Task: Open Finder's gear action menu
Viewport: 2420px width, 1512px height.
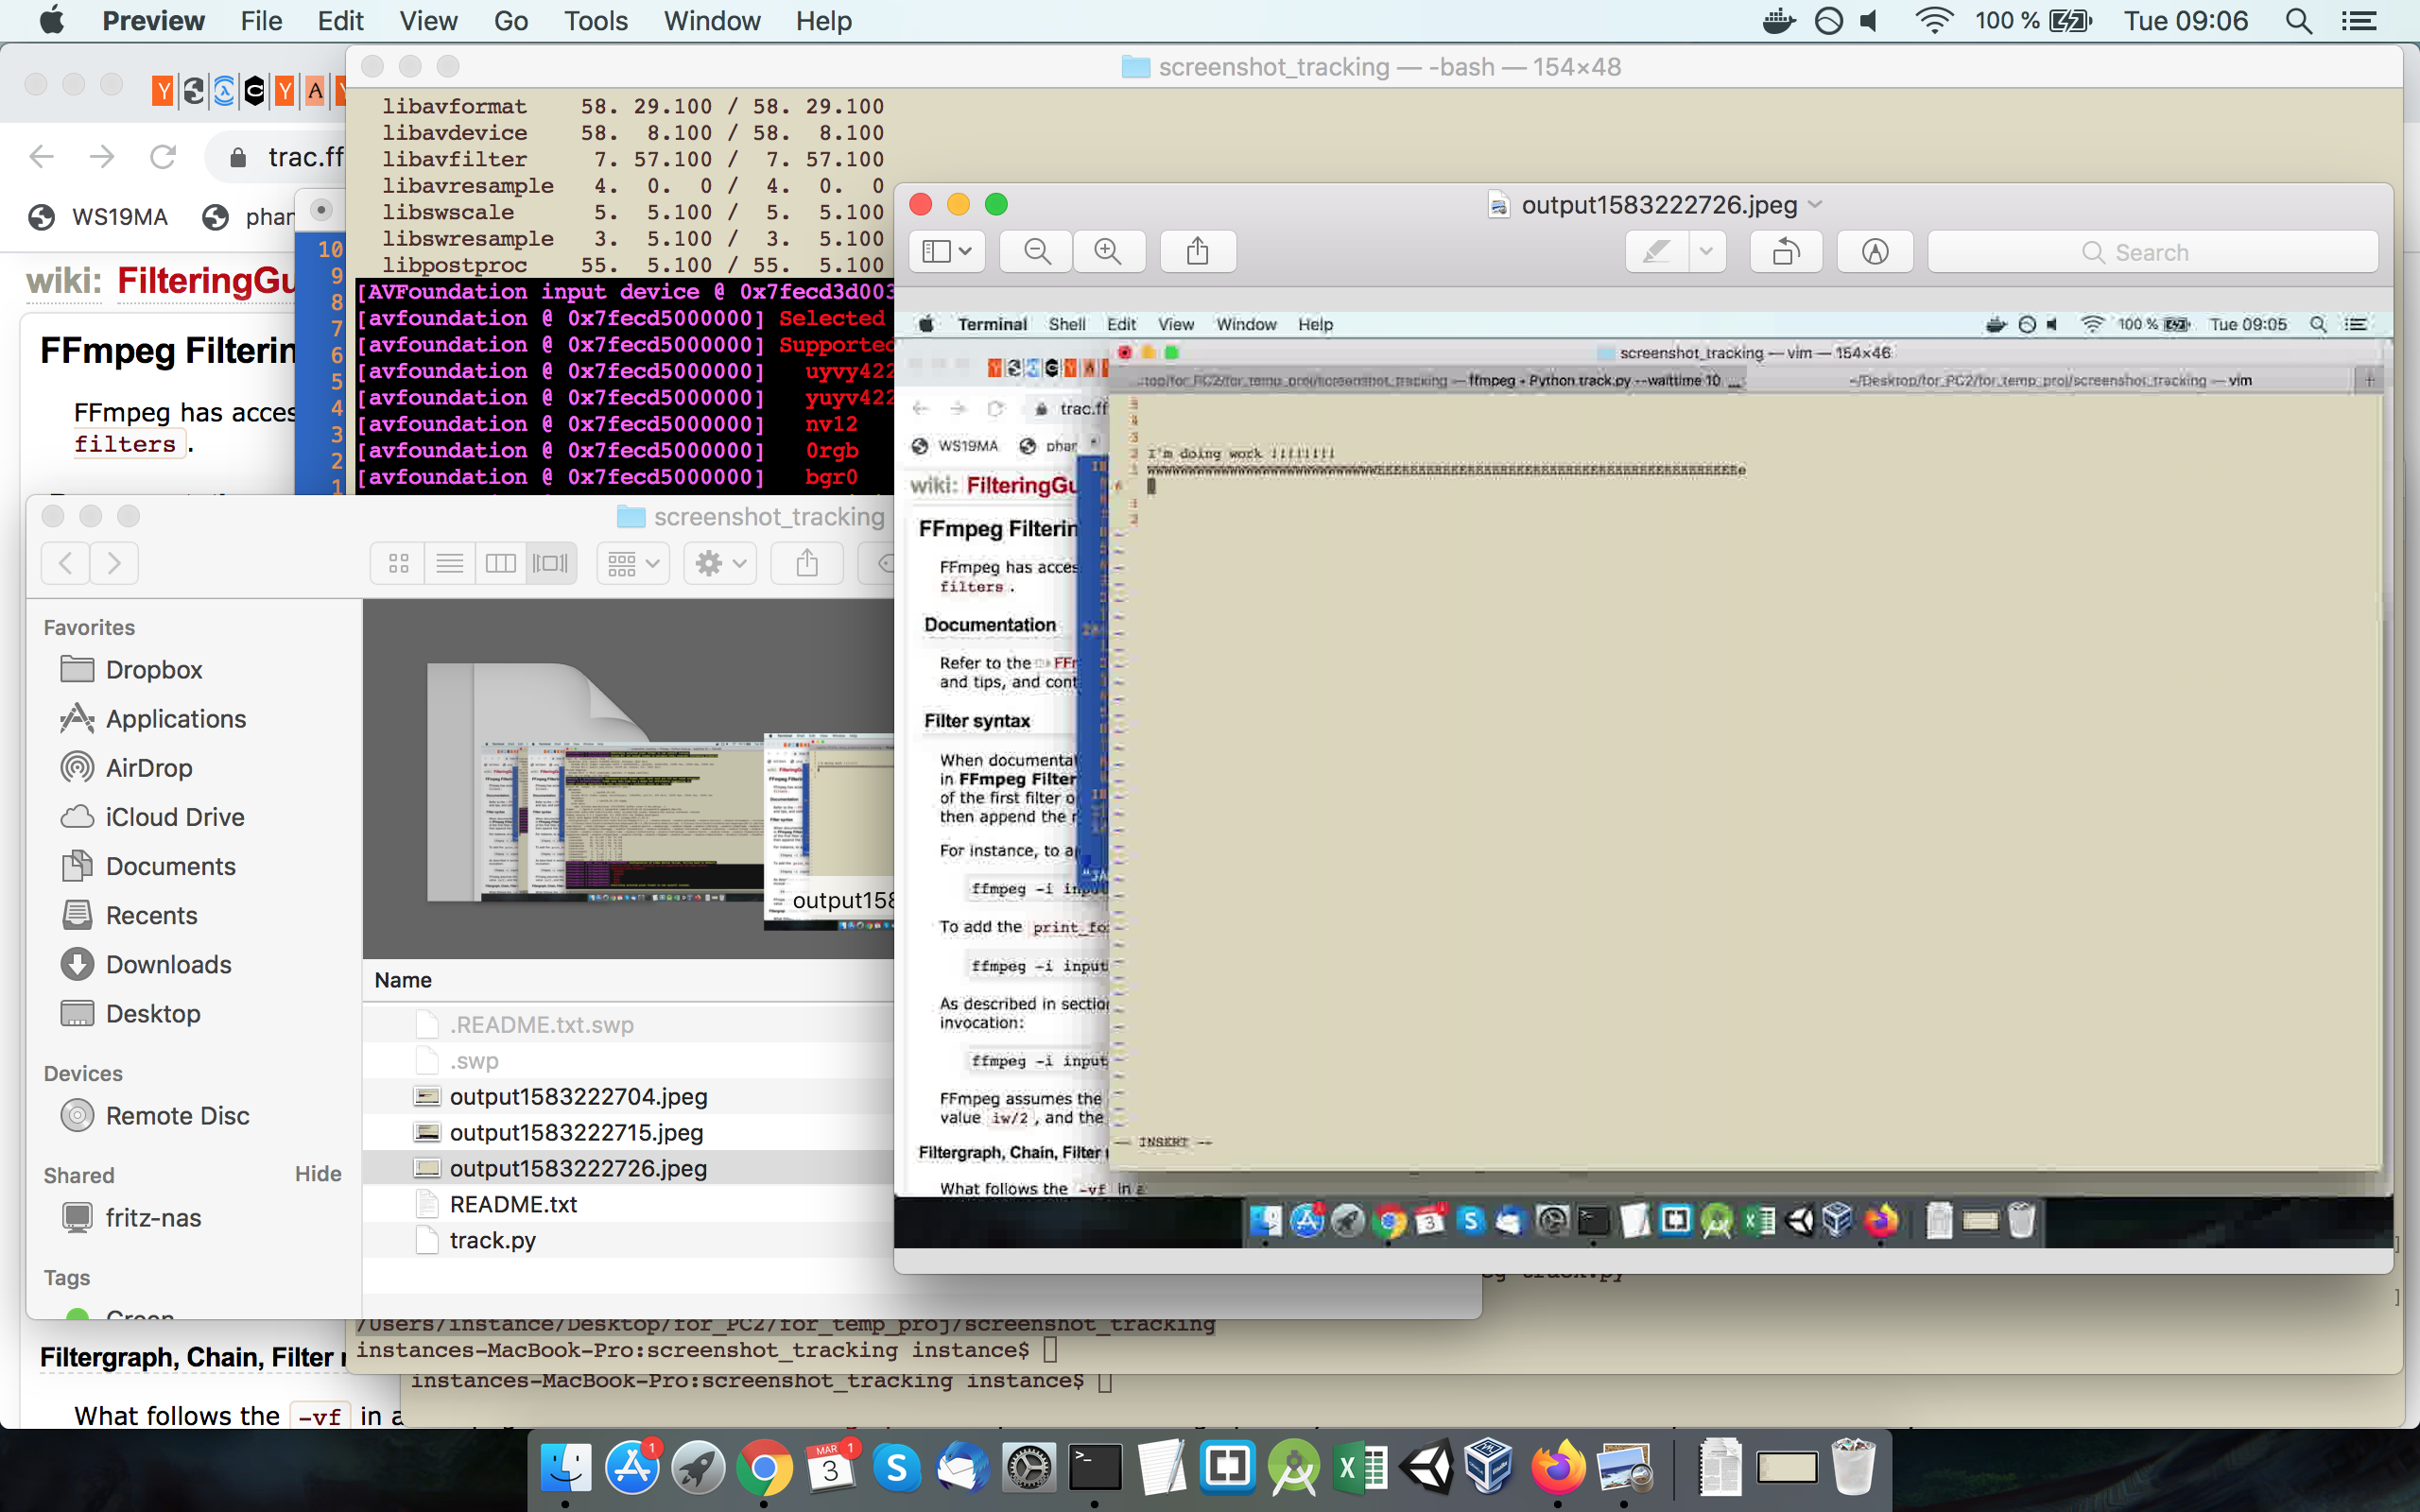Action: point(720,564)
